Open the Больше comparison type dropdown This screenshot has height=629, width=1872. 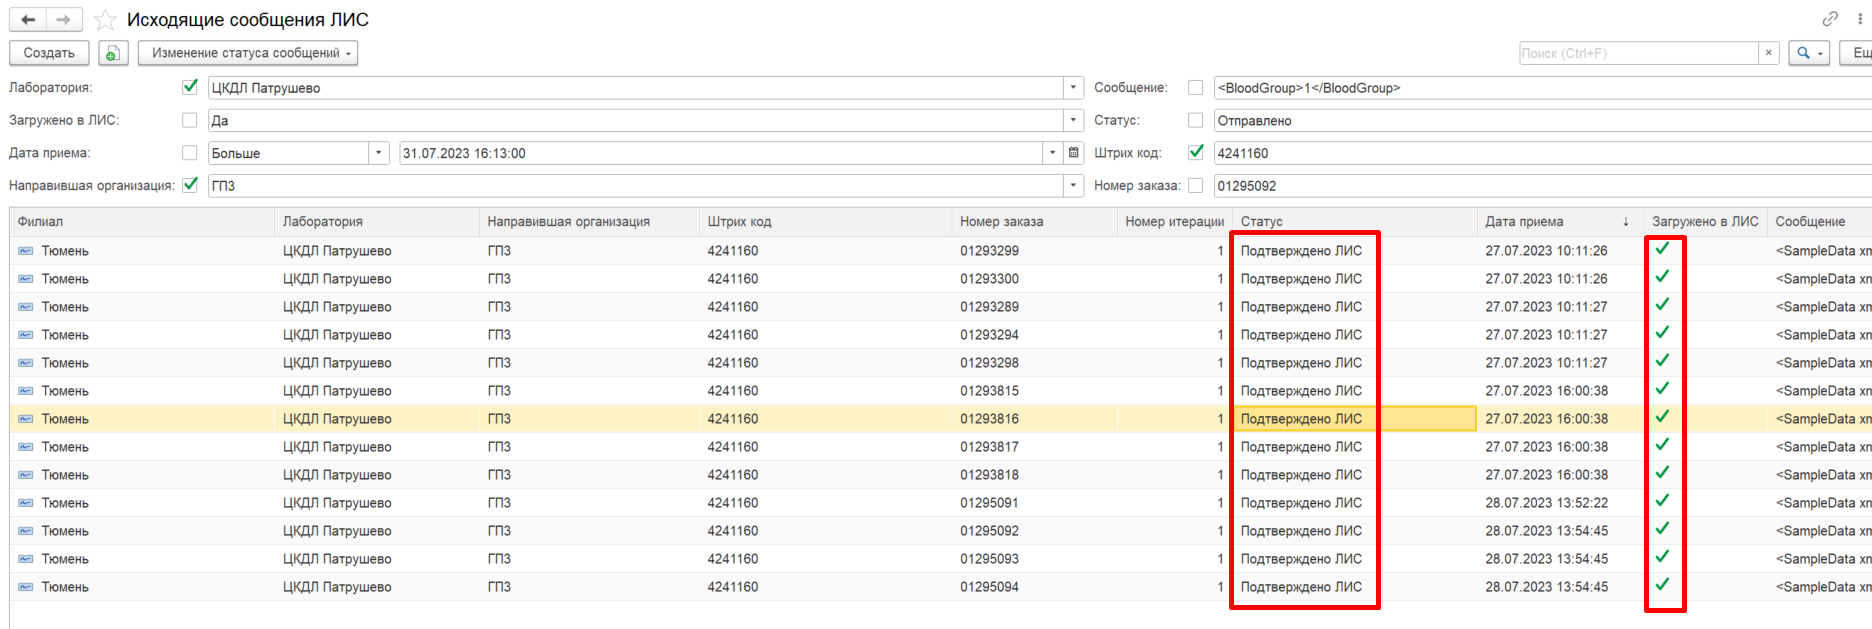pyautogui.click(x=379, y=153)
